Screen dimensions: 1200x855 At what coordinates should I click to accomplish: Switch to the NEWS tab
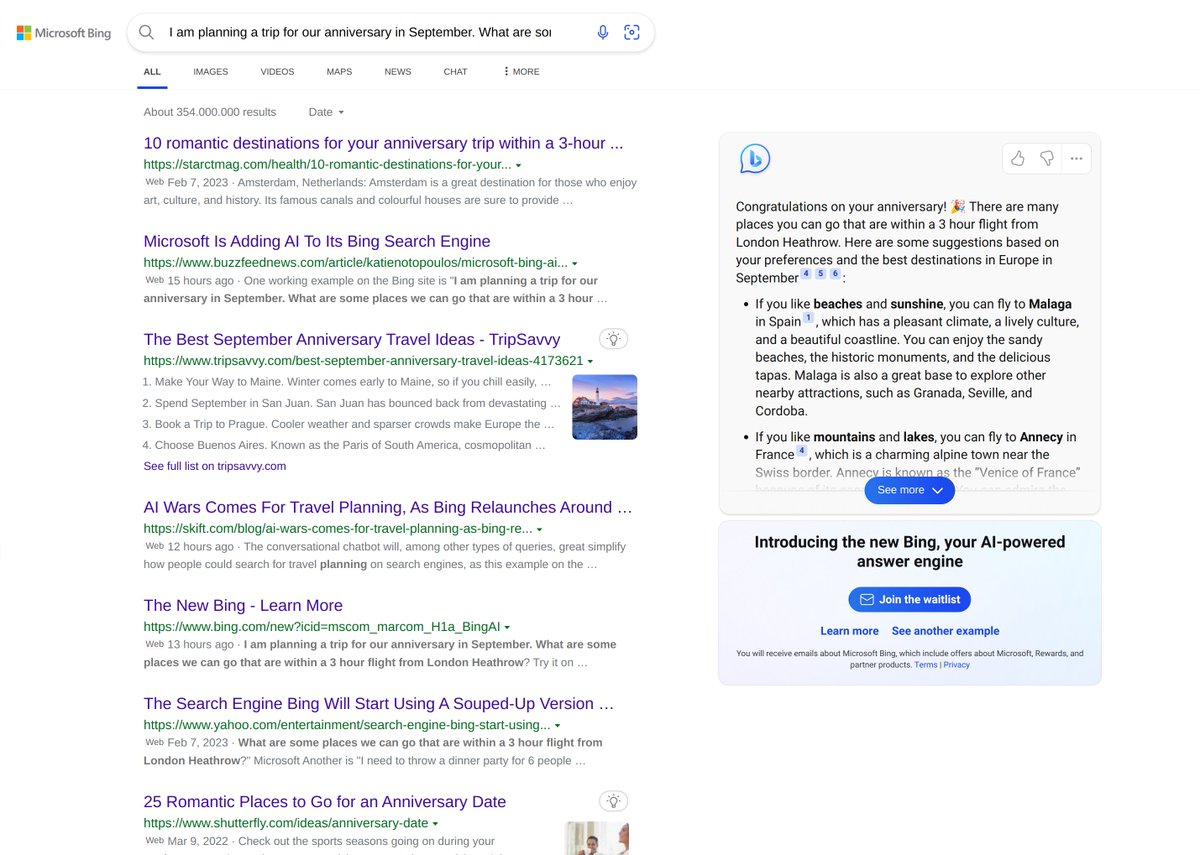[x=398, y=72]
